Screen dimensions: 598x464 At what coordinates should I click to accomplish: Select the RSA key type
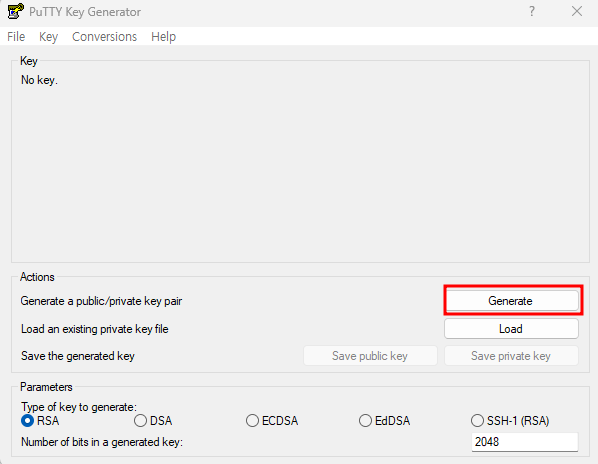(40, 421)
